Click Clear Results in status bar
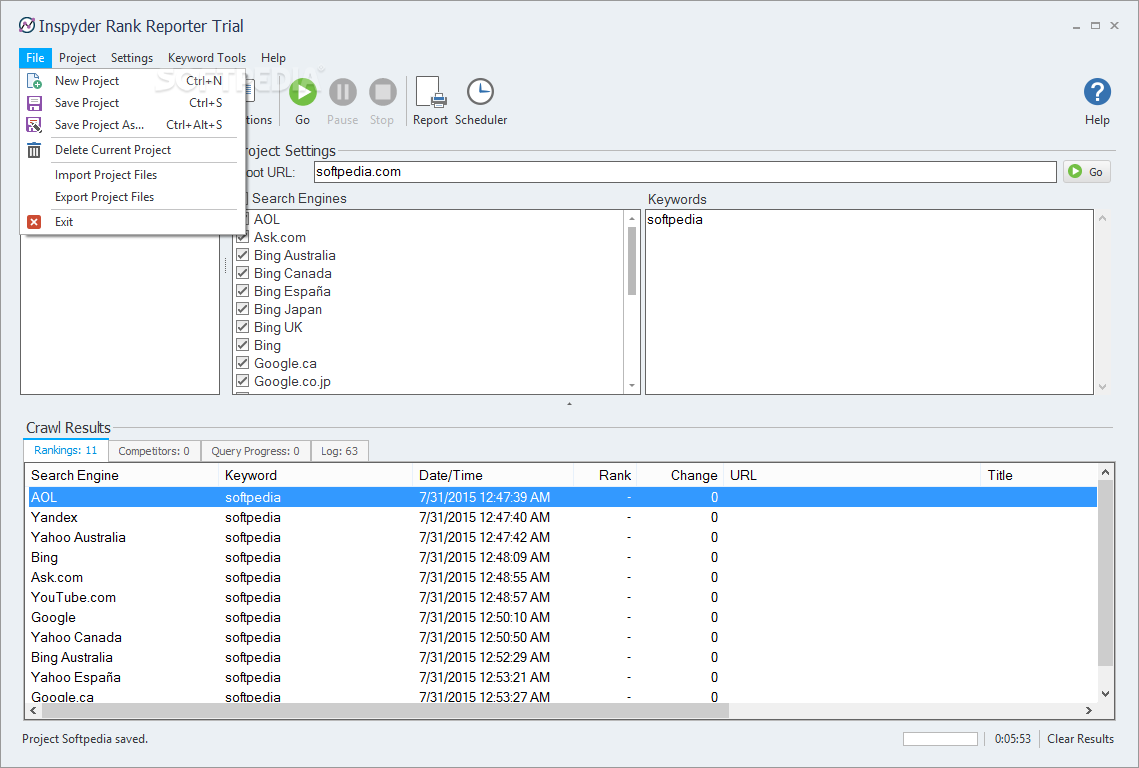 point(1080,739)
